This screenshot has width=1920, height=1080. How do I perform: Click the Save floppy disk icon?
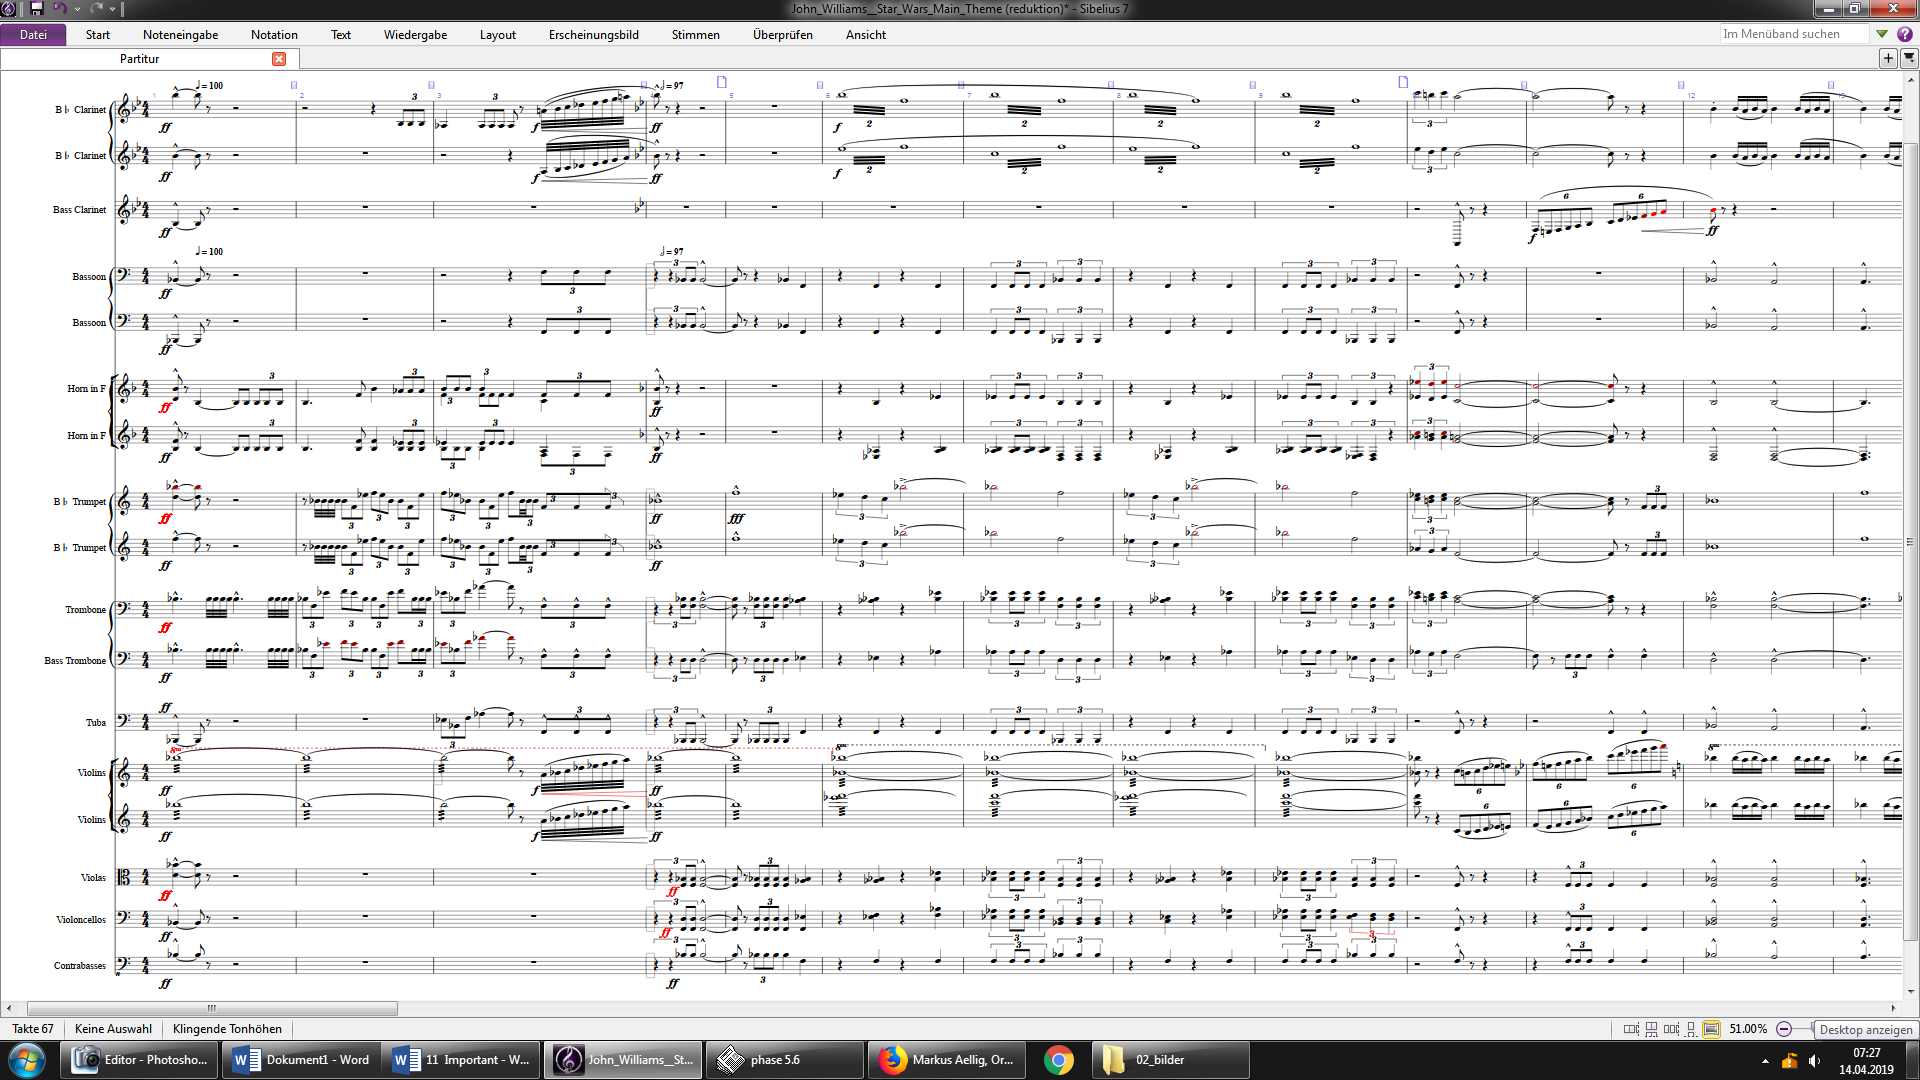(x=37, y=8)
